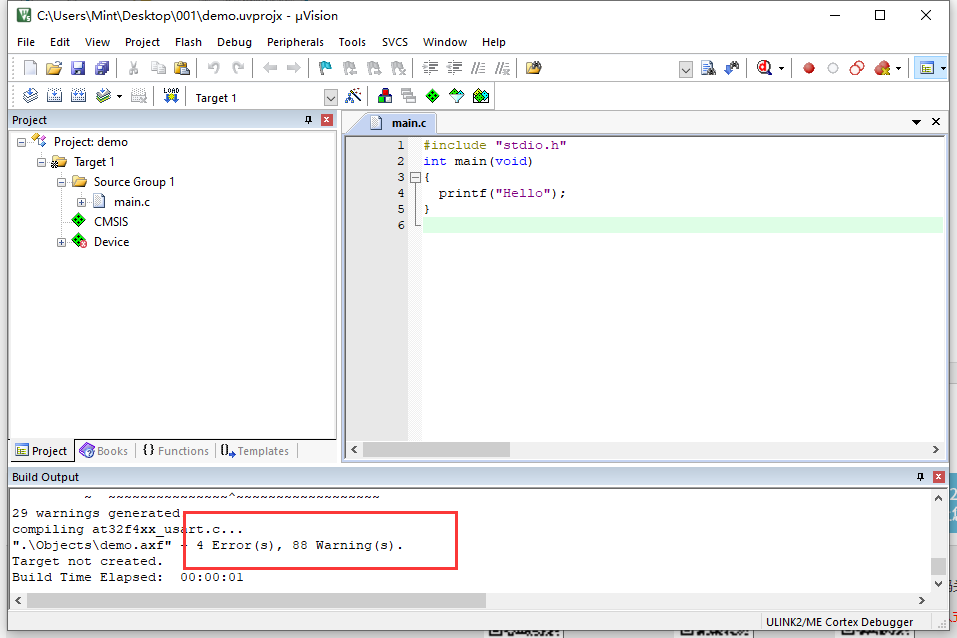Click line 4 printf code text
The image size is (957, 638).
(x=502, y=194)
